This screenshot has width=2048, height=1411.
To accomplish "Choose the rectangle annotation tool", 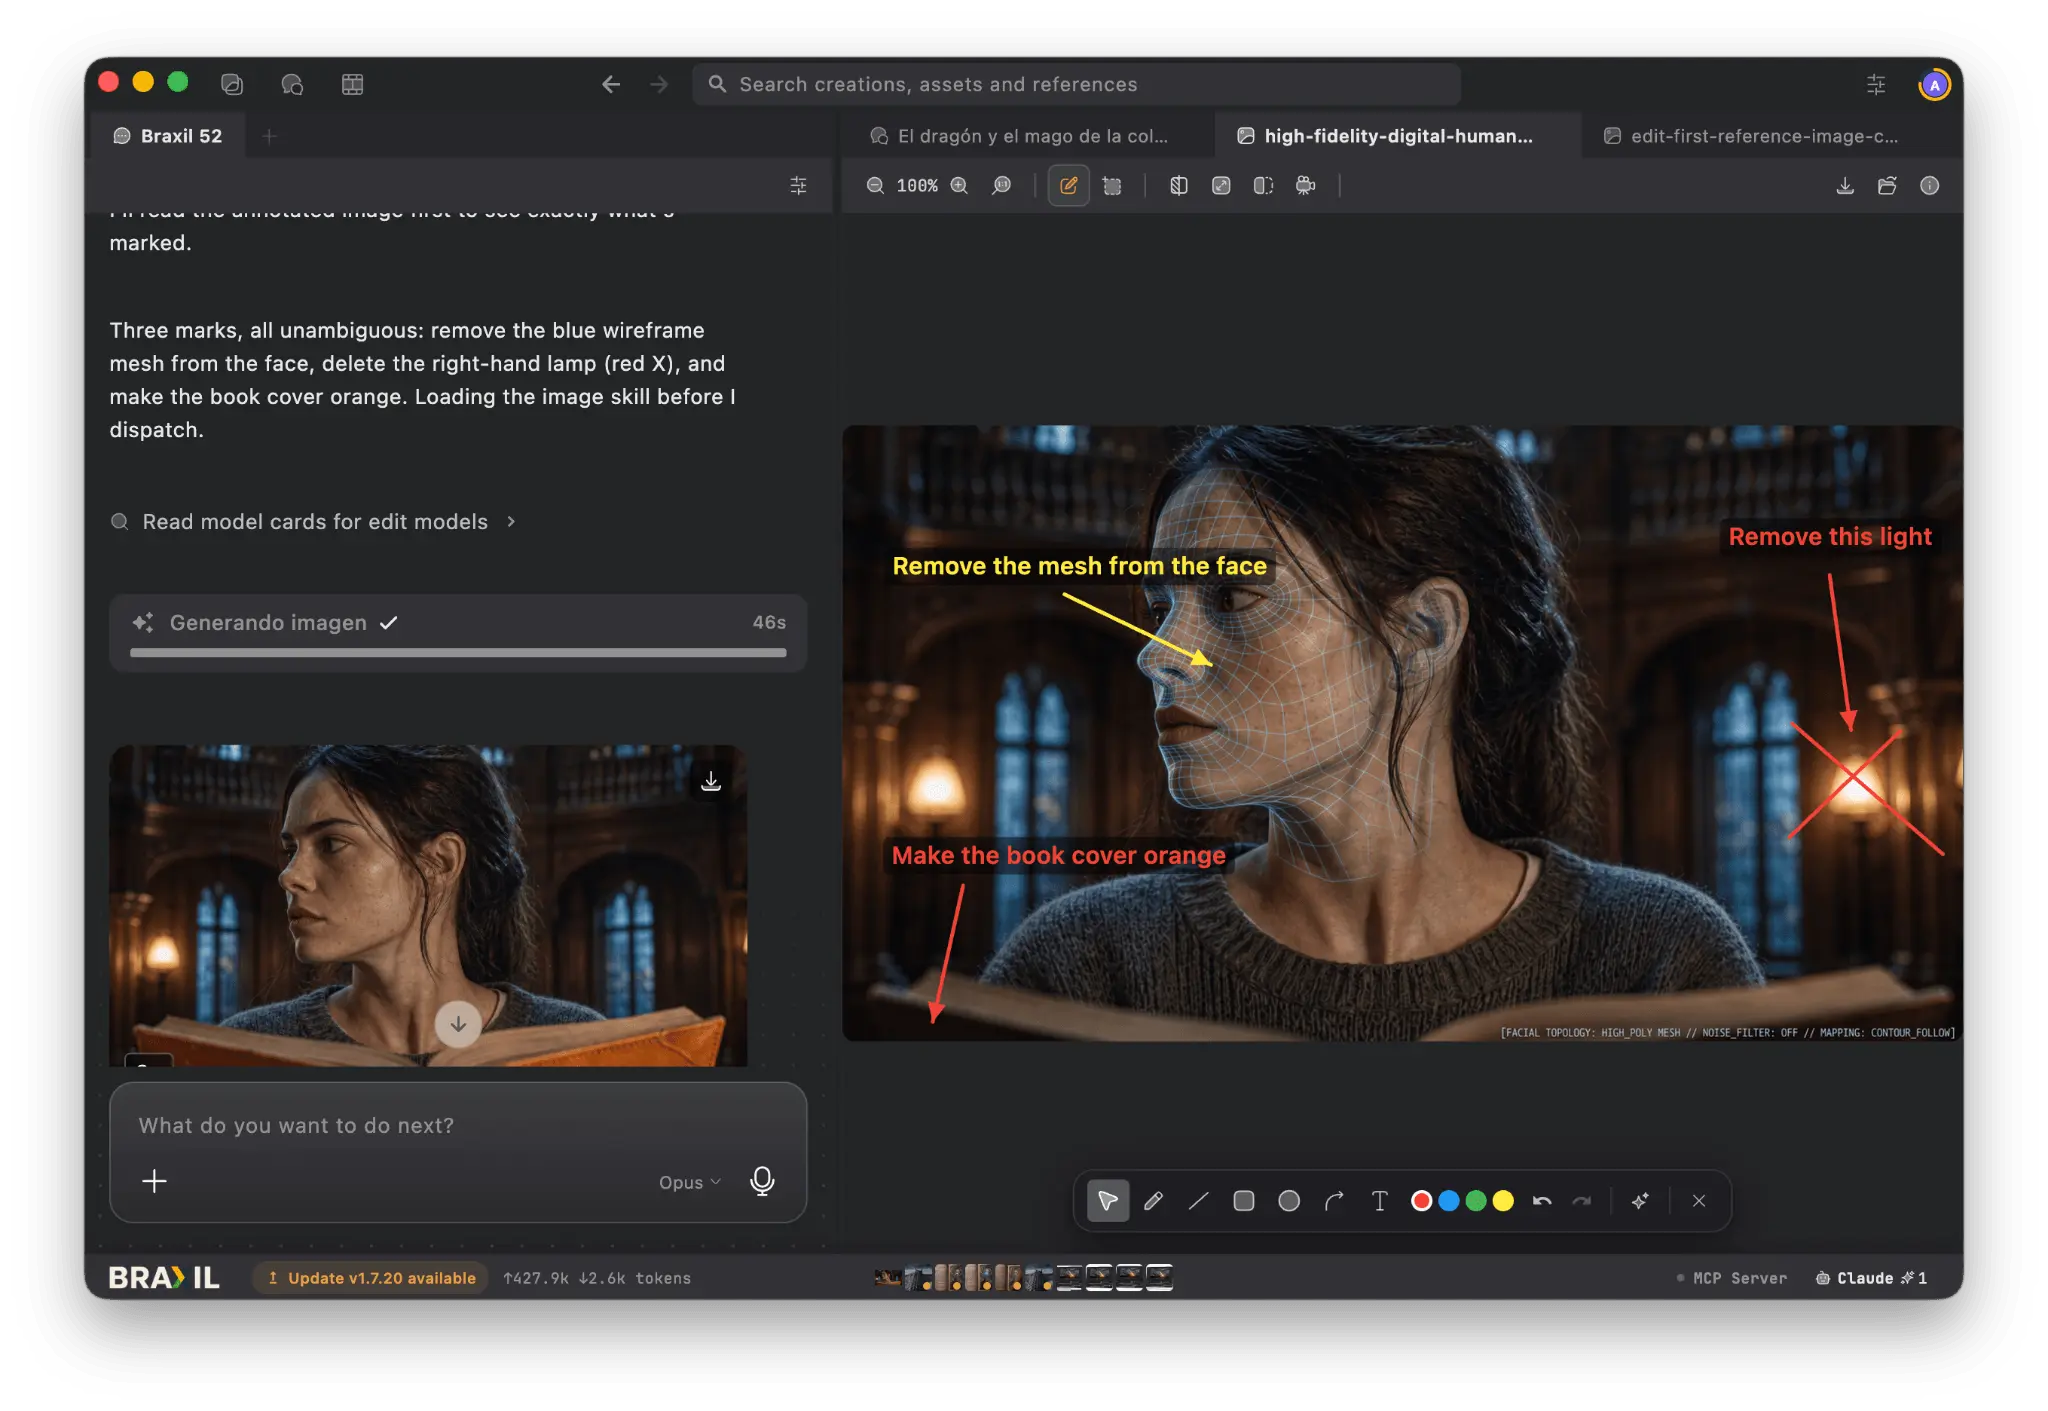I will click(1244, 1201).
